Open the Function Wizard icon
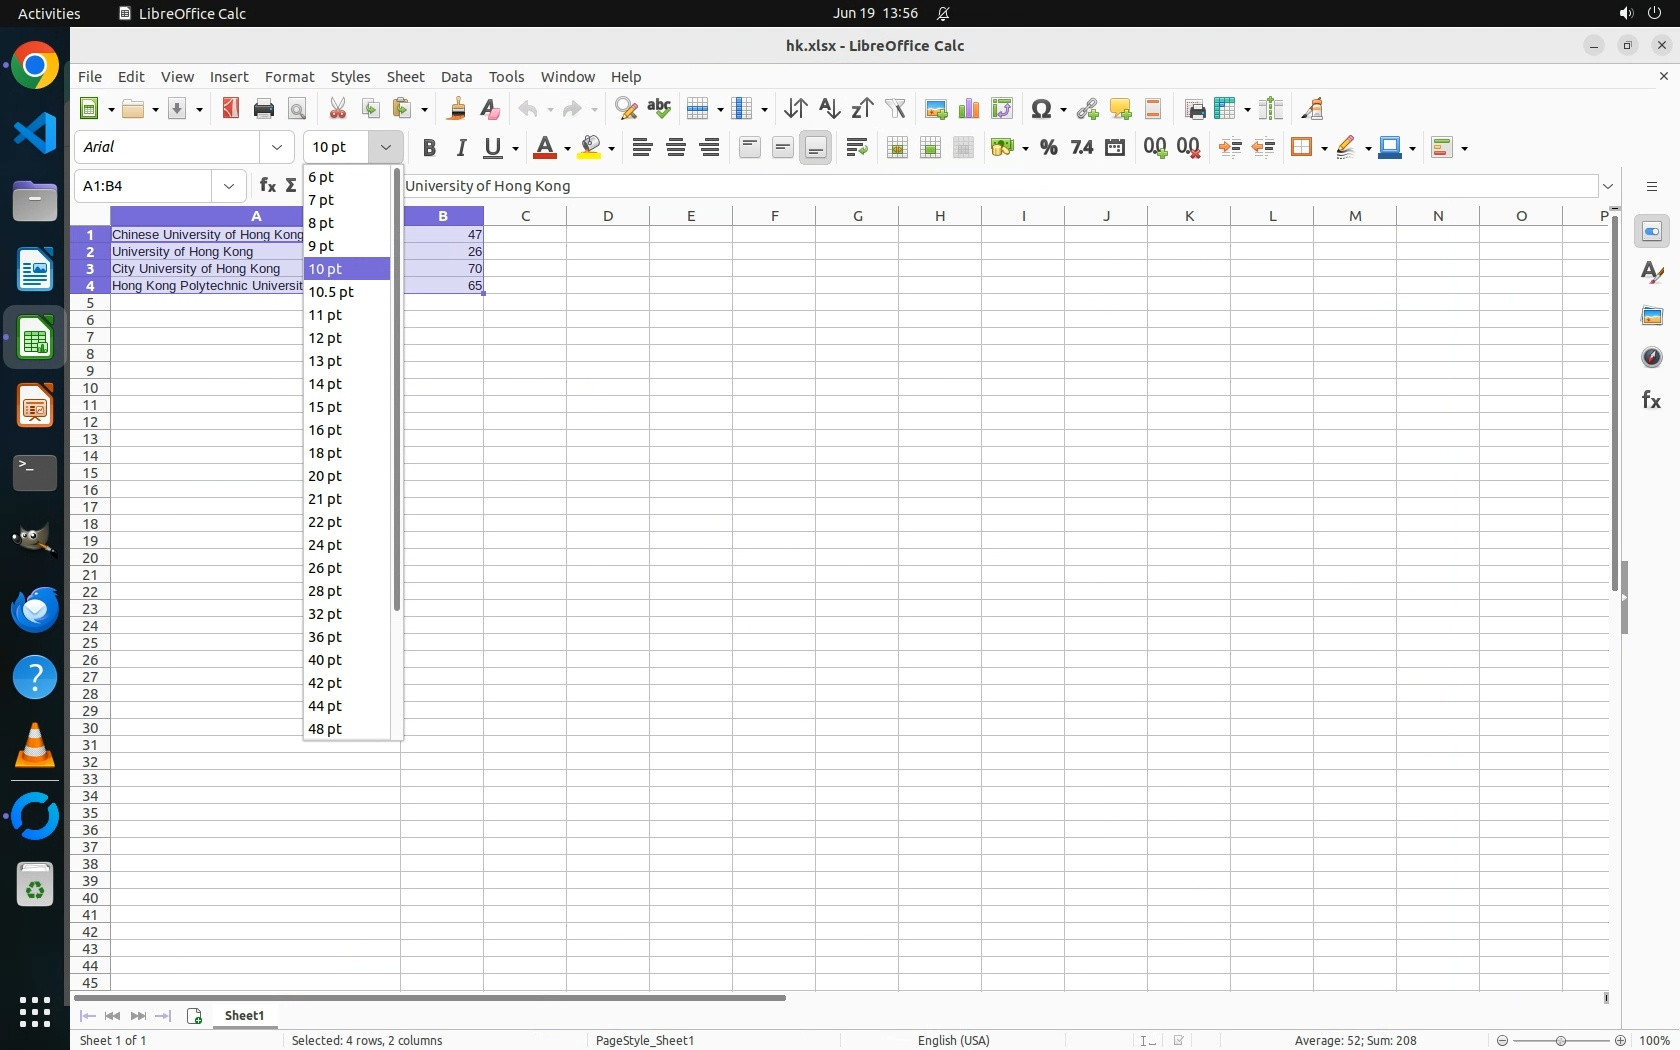This screenshot has width=1680, height=1050. [x=267, y=186]
